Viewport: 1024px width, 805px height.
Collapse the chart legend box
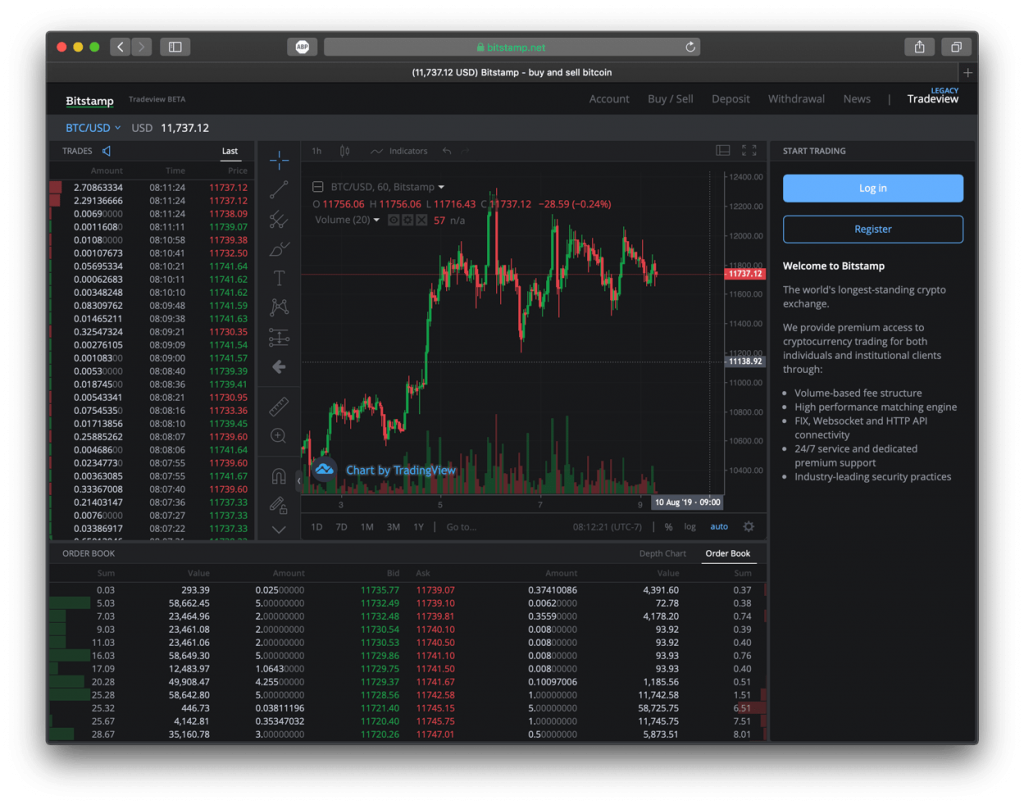click(x=317, y=187)
